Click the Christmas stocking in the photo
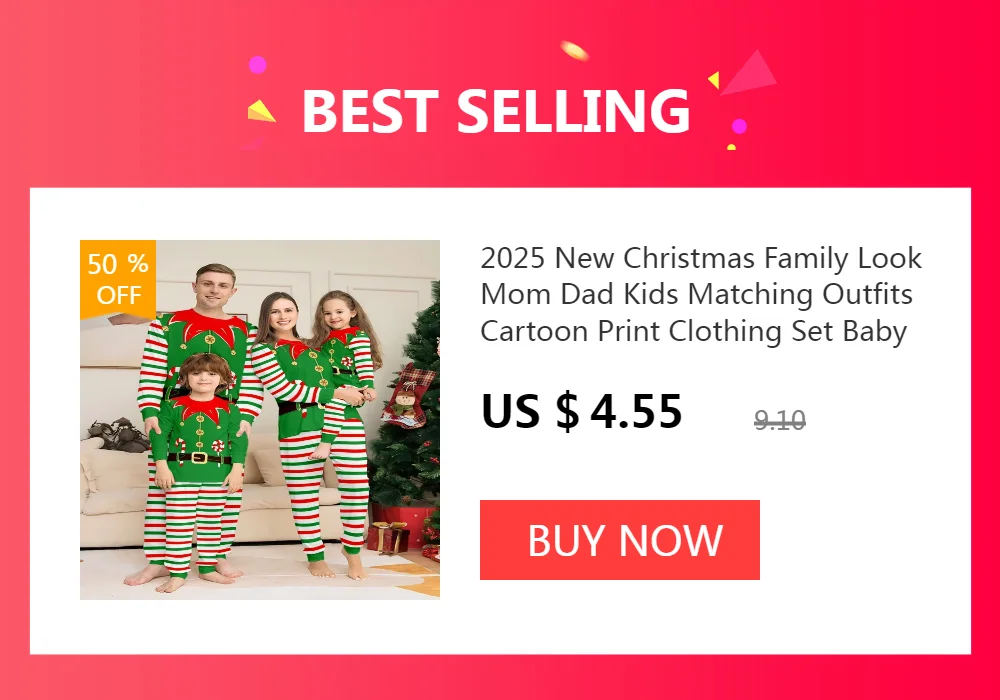The height and width of the screenshot is (700, 1000). [405, 395]
